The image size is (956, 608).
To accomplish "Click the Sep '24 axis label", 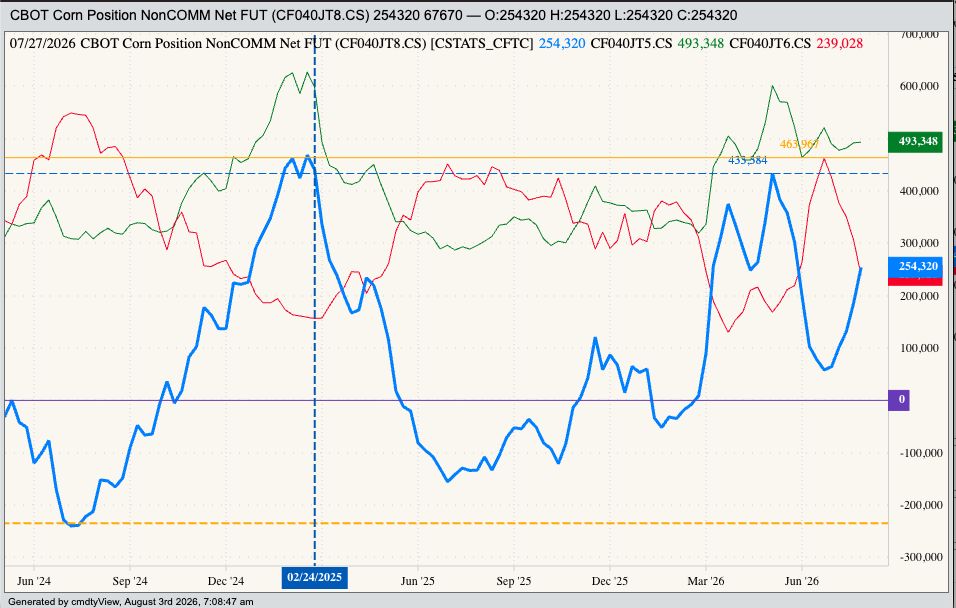I will coord(130,581).
